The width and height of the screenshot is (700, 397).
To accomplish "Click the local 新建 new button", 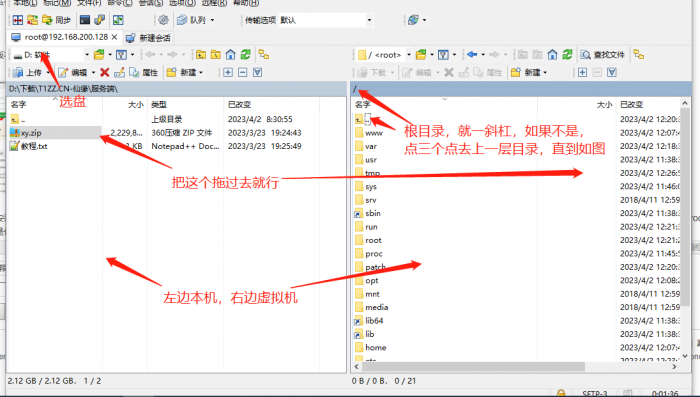I will coord(182,72).
